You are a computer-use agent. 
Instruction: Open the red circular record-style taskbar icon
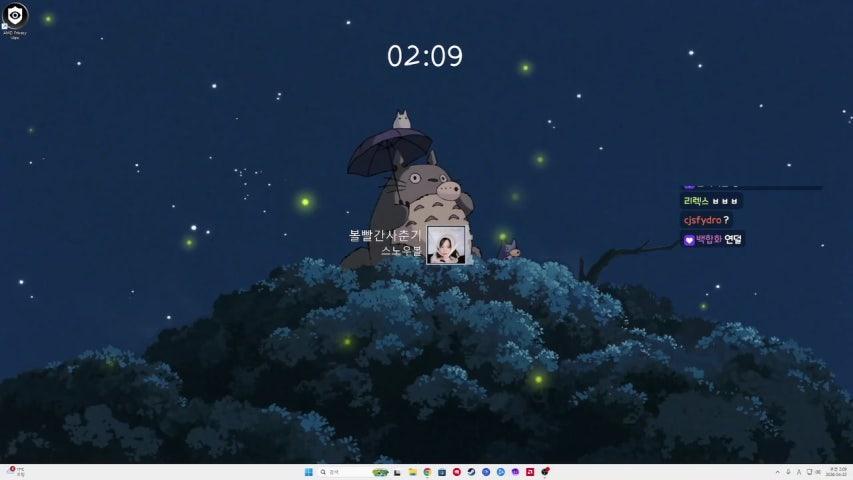[x=456, y=472]
